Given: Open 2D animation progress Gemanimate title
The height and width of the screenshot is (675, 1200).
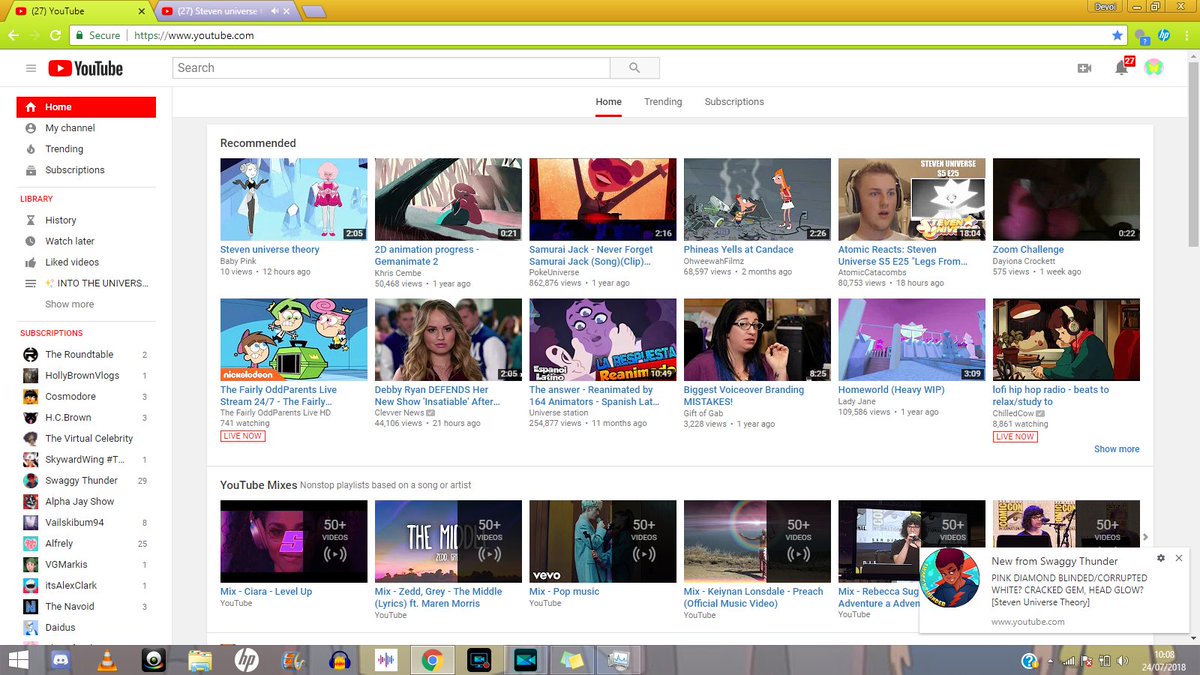Looking at the screenshot, I should click(x=427, y=256).
